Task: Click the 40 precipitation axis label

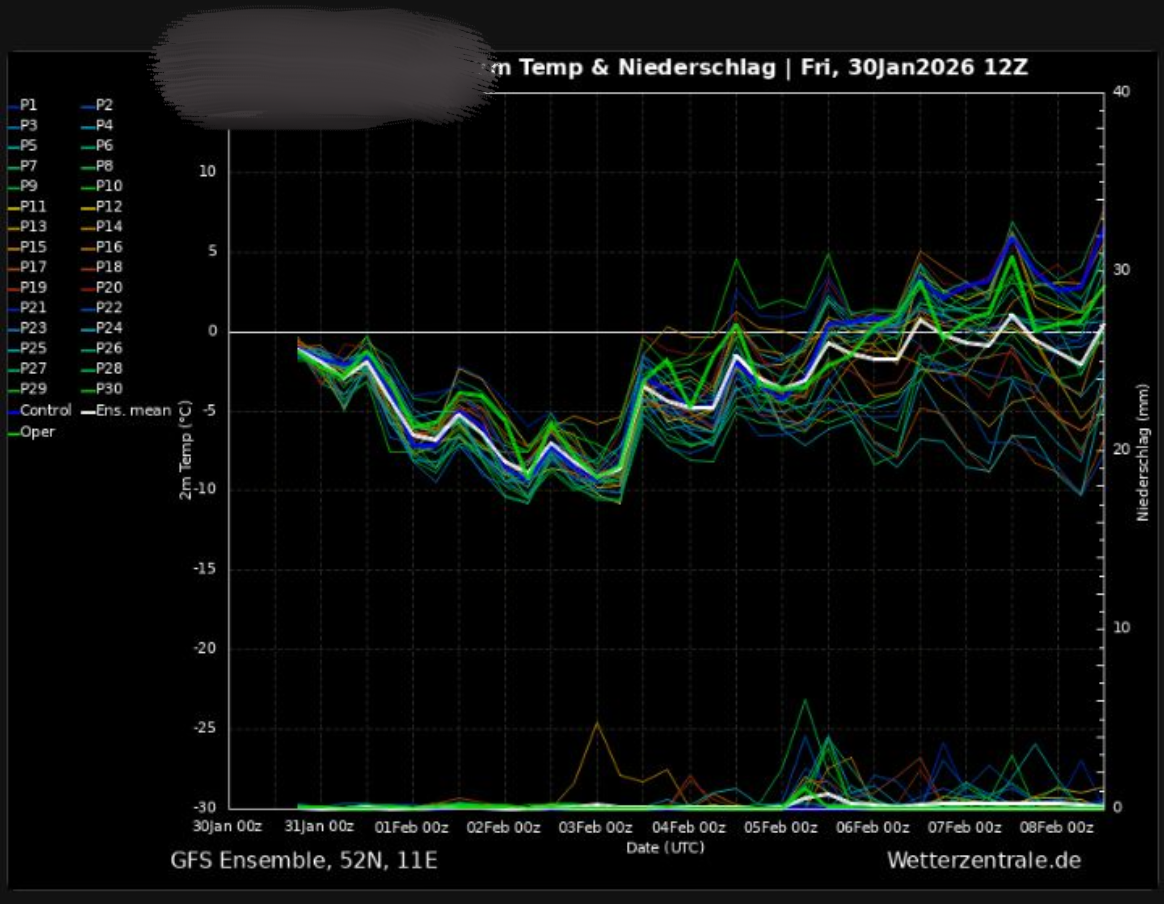Action: click(1121, 92)
